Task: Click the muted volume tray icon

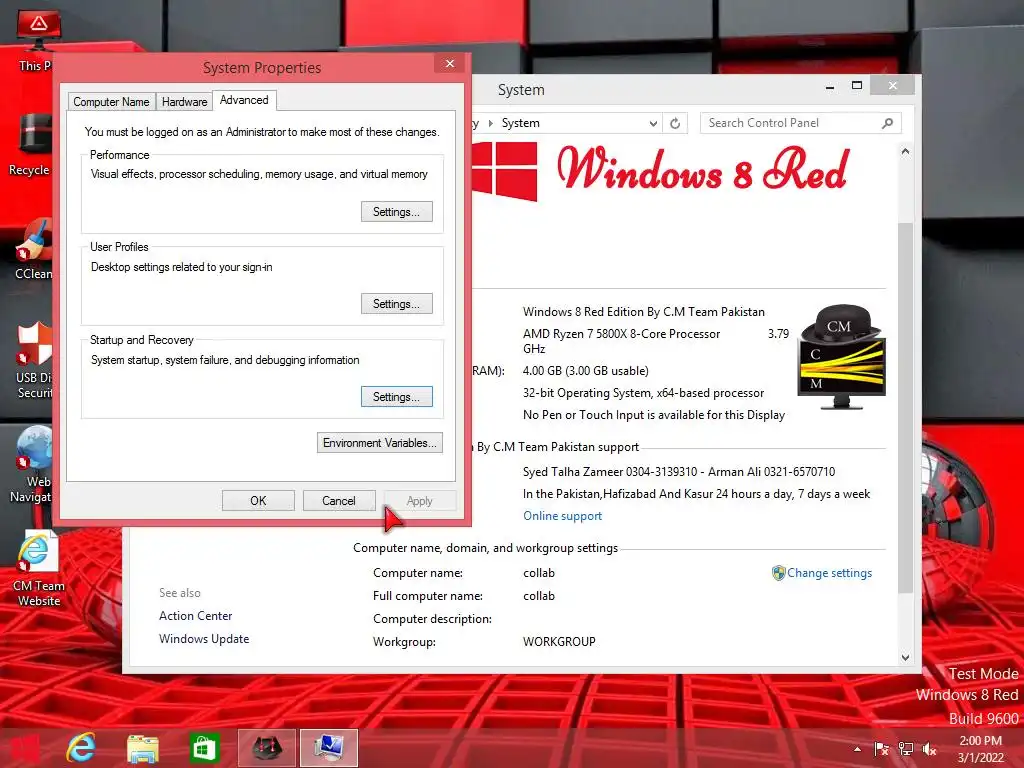Action: 929,749
